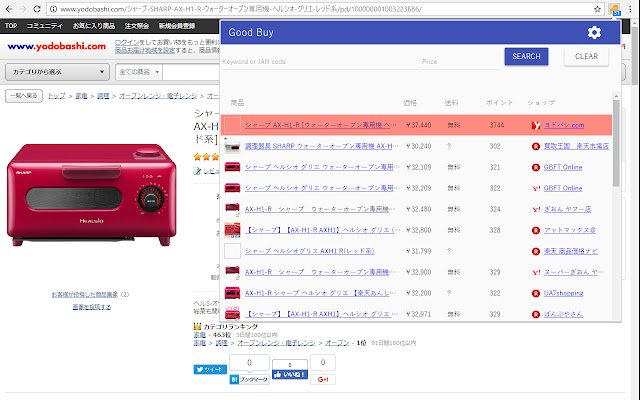
Task: Open TOP in the Yodobashi nav bar
Action: click(x=11, y=26)
